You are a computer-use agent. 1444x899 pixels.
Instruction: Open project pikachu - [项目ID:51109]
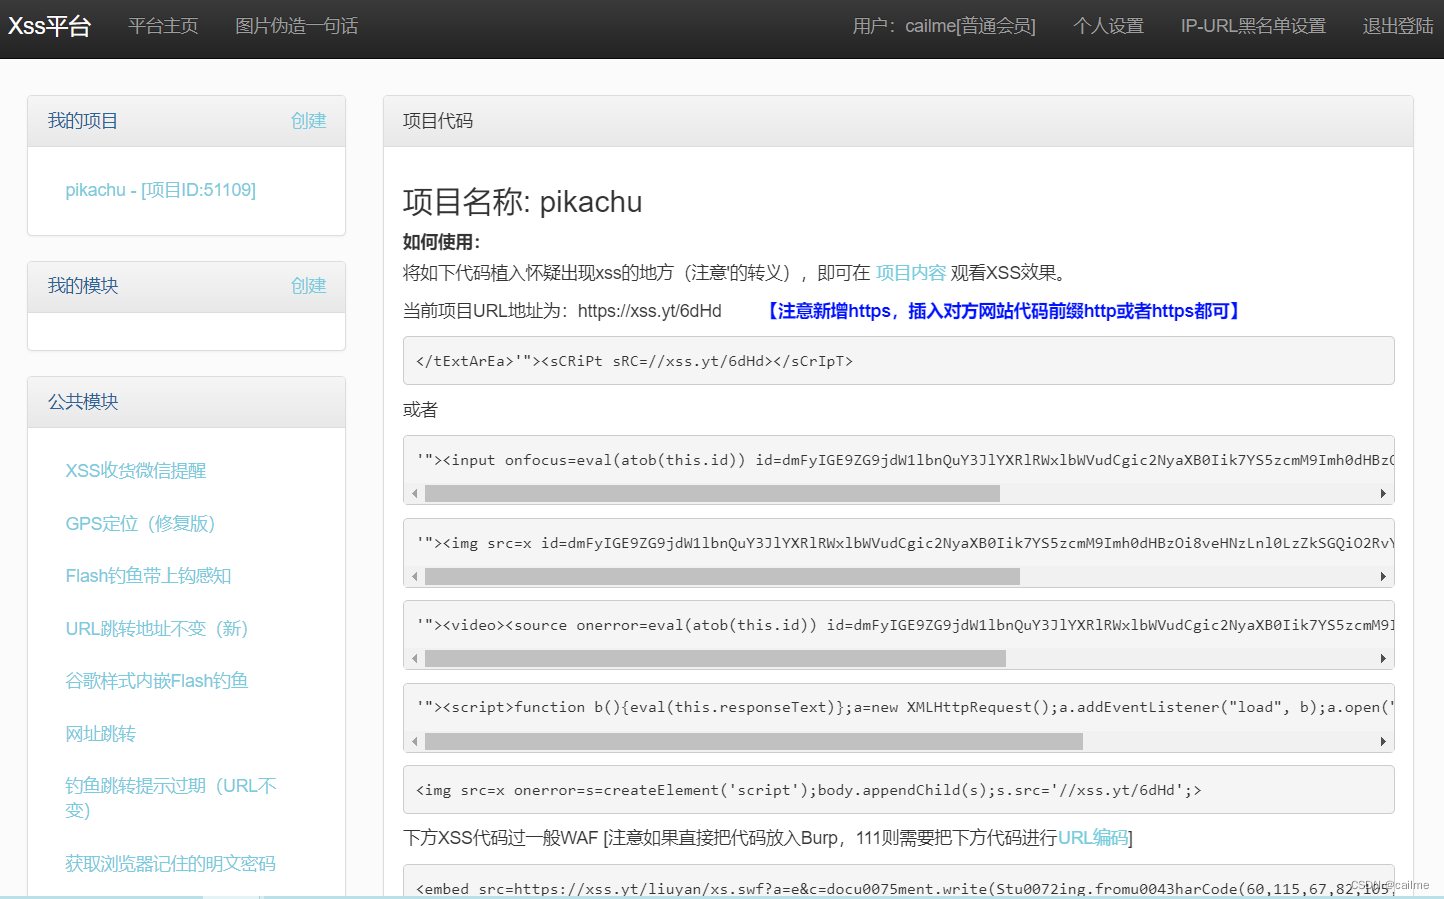160,190
